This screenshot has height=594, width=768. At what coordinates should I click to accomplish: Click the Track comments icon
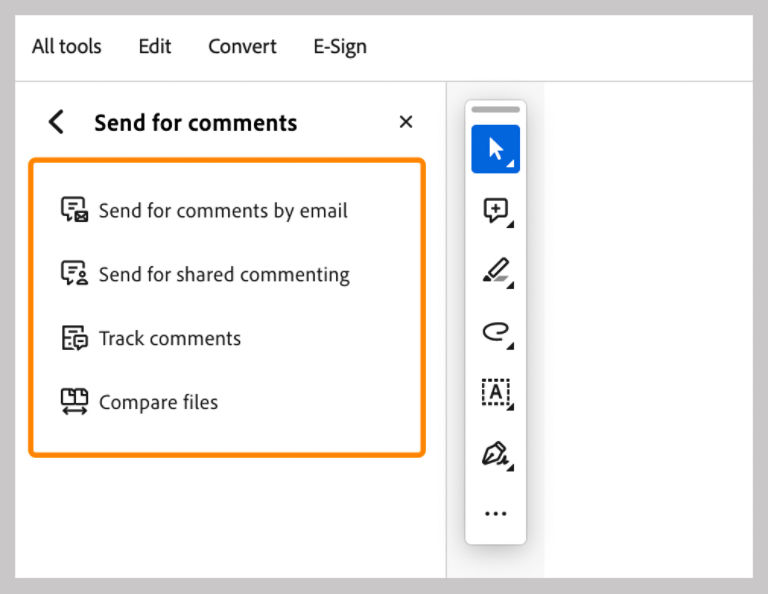click(x=74, y=338)
